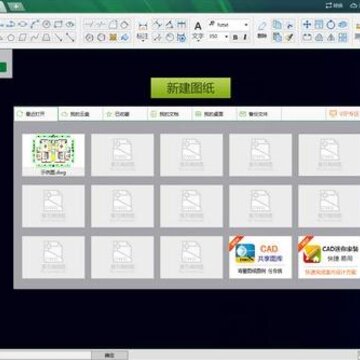Click the 确定 button at the bottom
The image size is (360, 360).
point(110,355)
